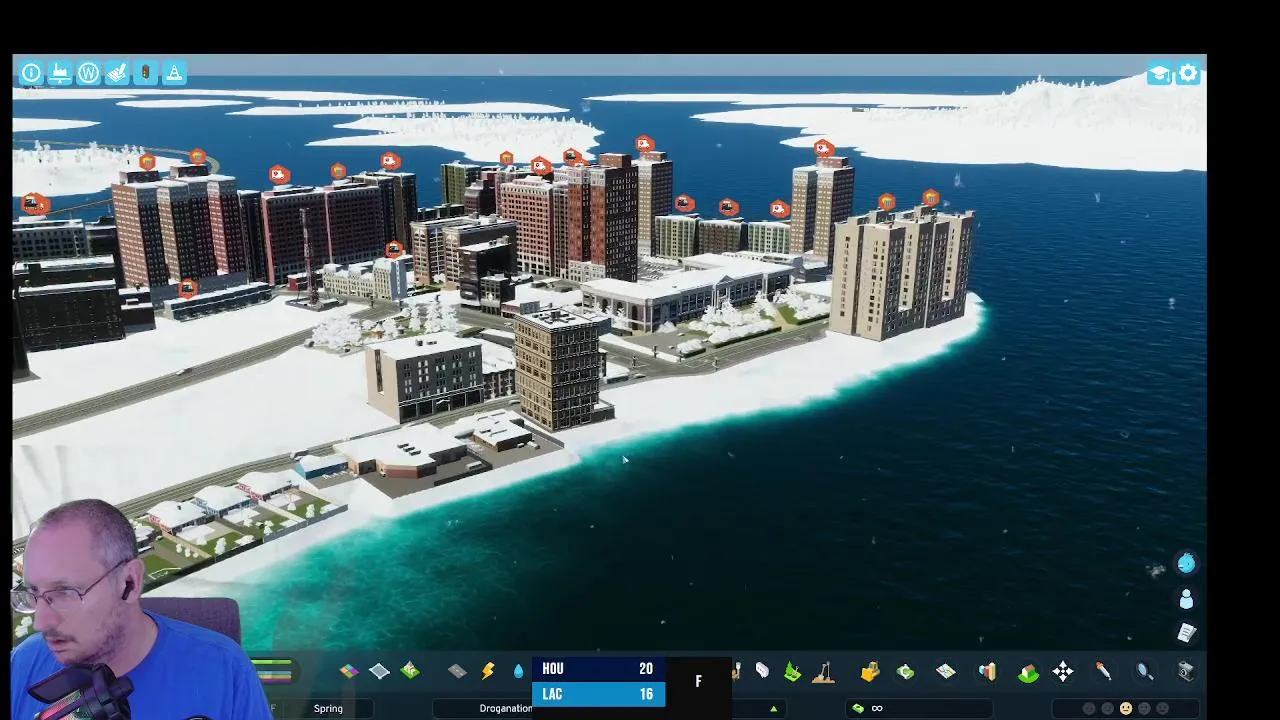Select the zones tool in the bottom toolbar

tap(349, 671)
